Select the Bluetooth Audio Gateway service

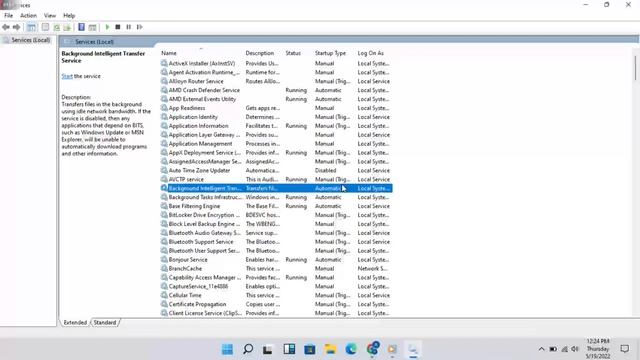276,233
